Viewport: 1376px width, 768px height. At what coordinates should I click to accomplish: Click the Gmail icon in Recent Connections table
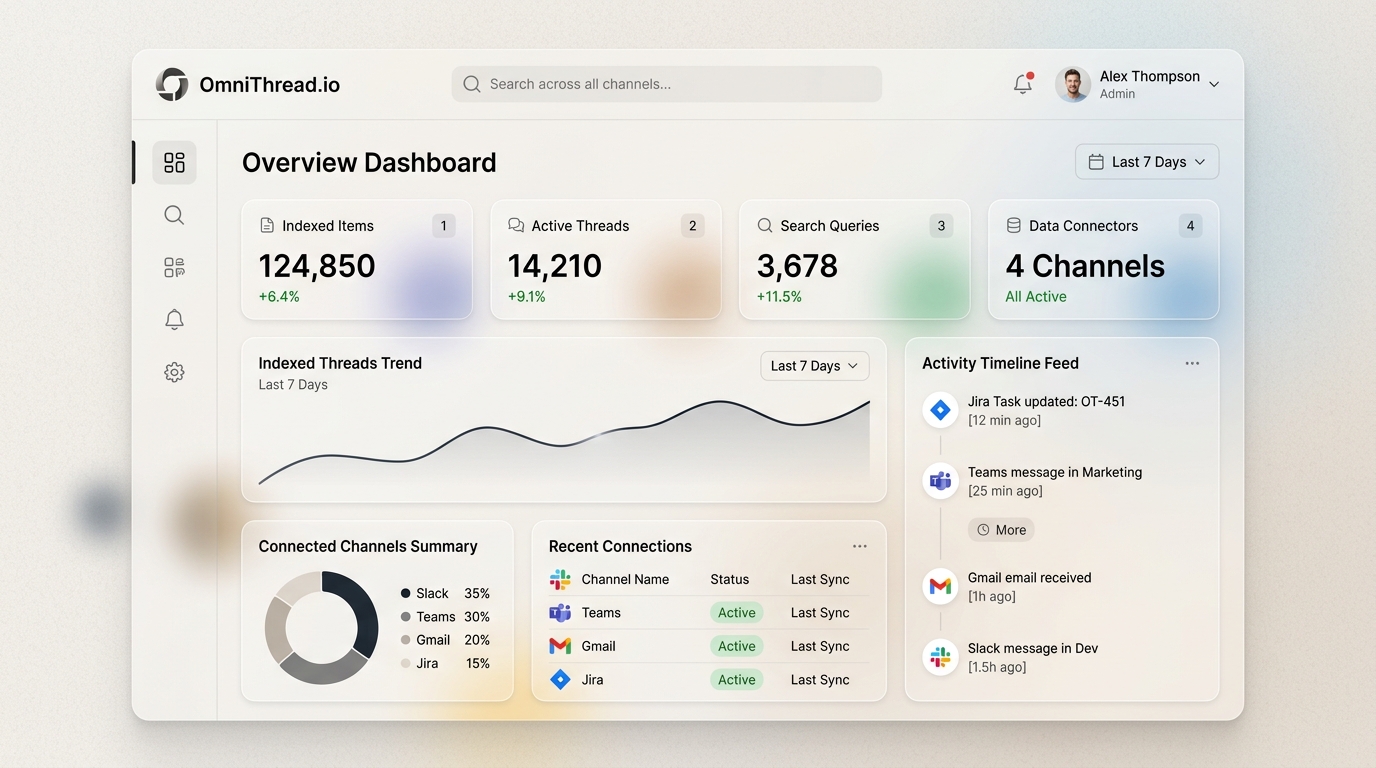560,646
